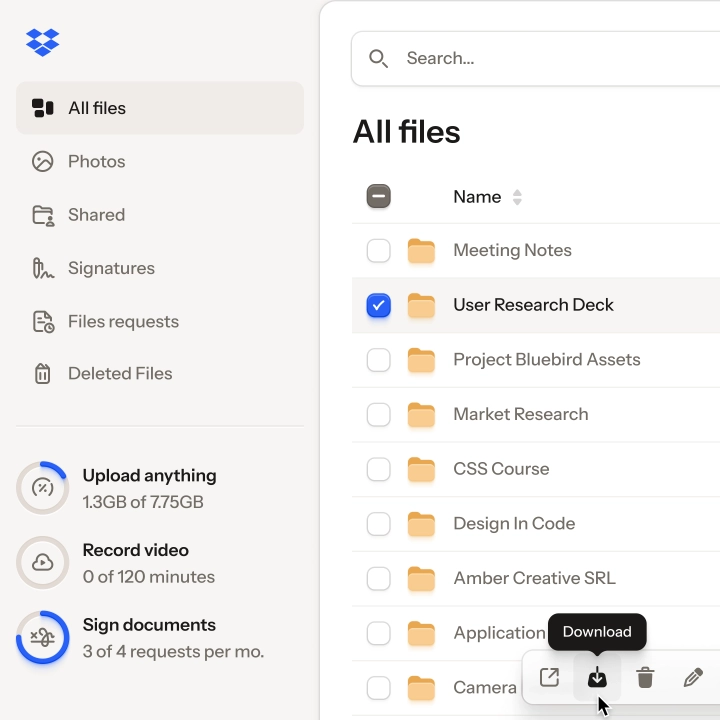Click the Application folder icon
This screenshot has width=720, height=720.
(x=421, y=633)
